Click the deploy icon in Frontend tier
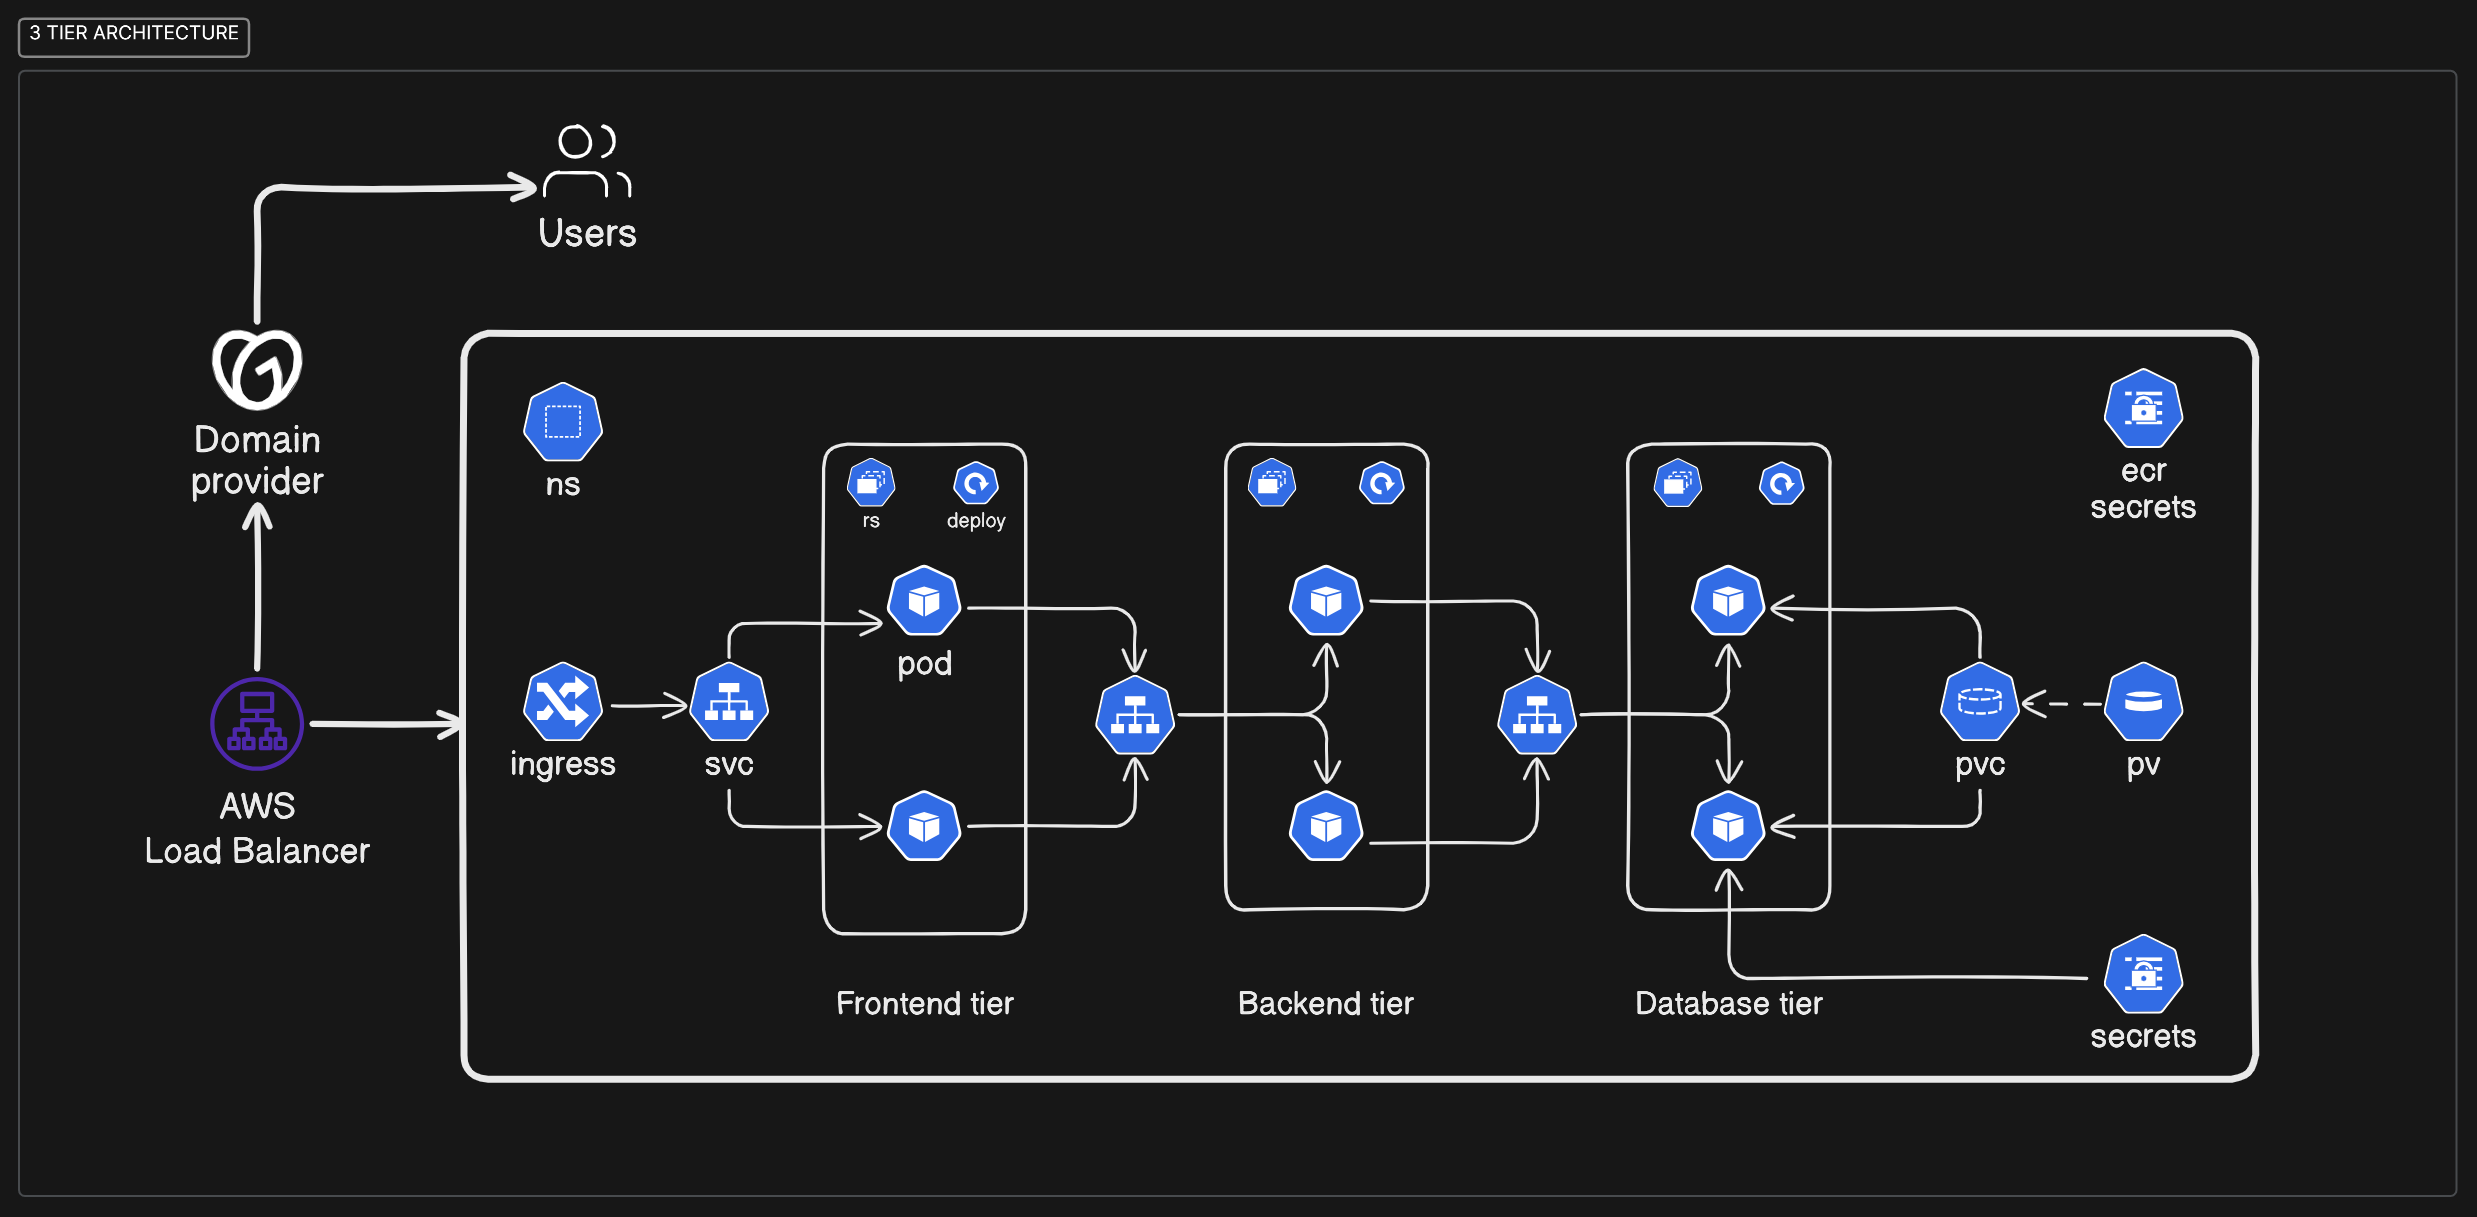2477x1217 pixels. coord(976,484)
